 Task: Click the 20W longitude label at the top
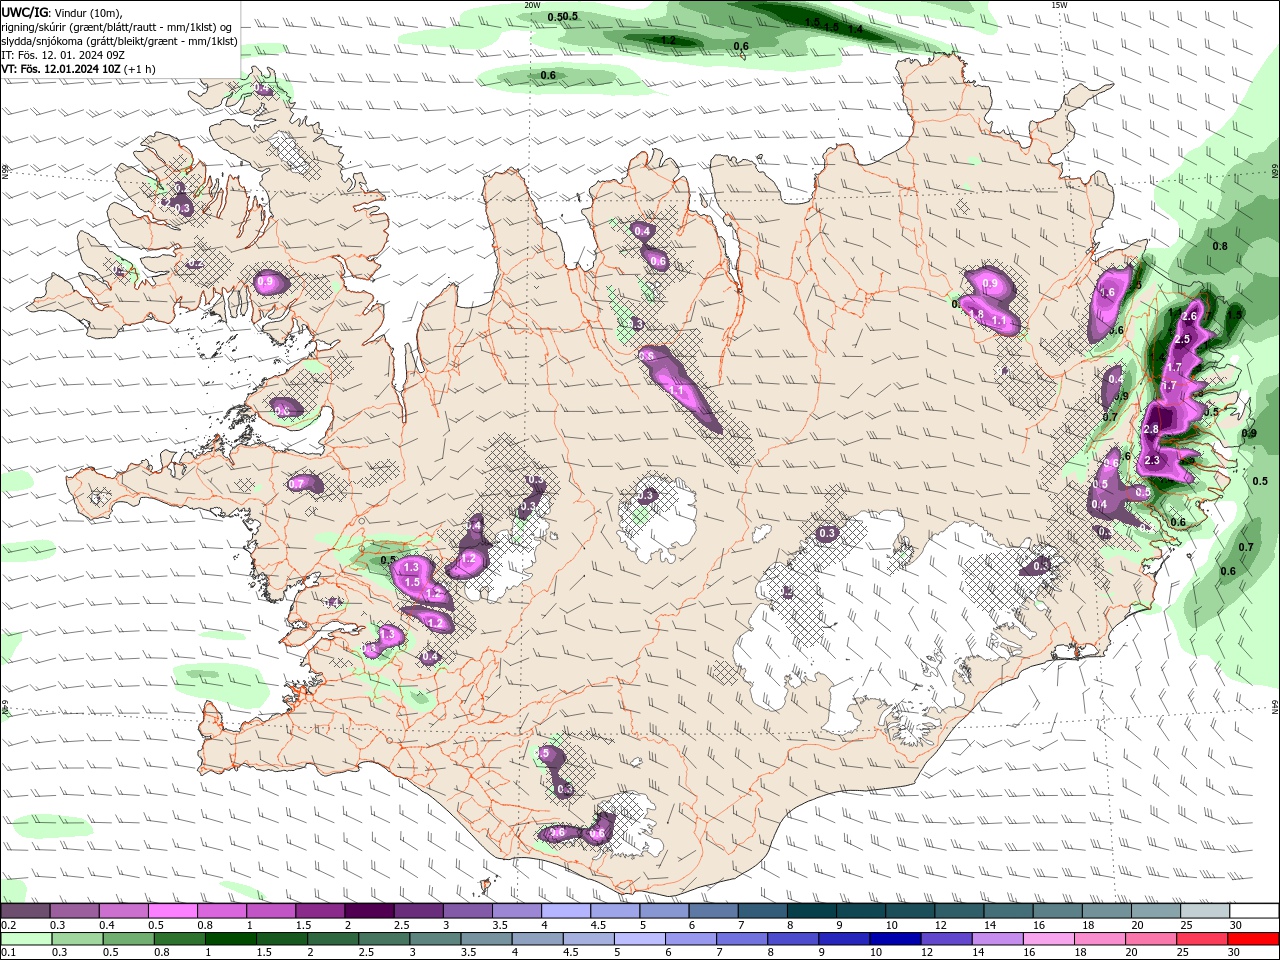click(532, 5)
